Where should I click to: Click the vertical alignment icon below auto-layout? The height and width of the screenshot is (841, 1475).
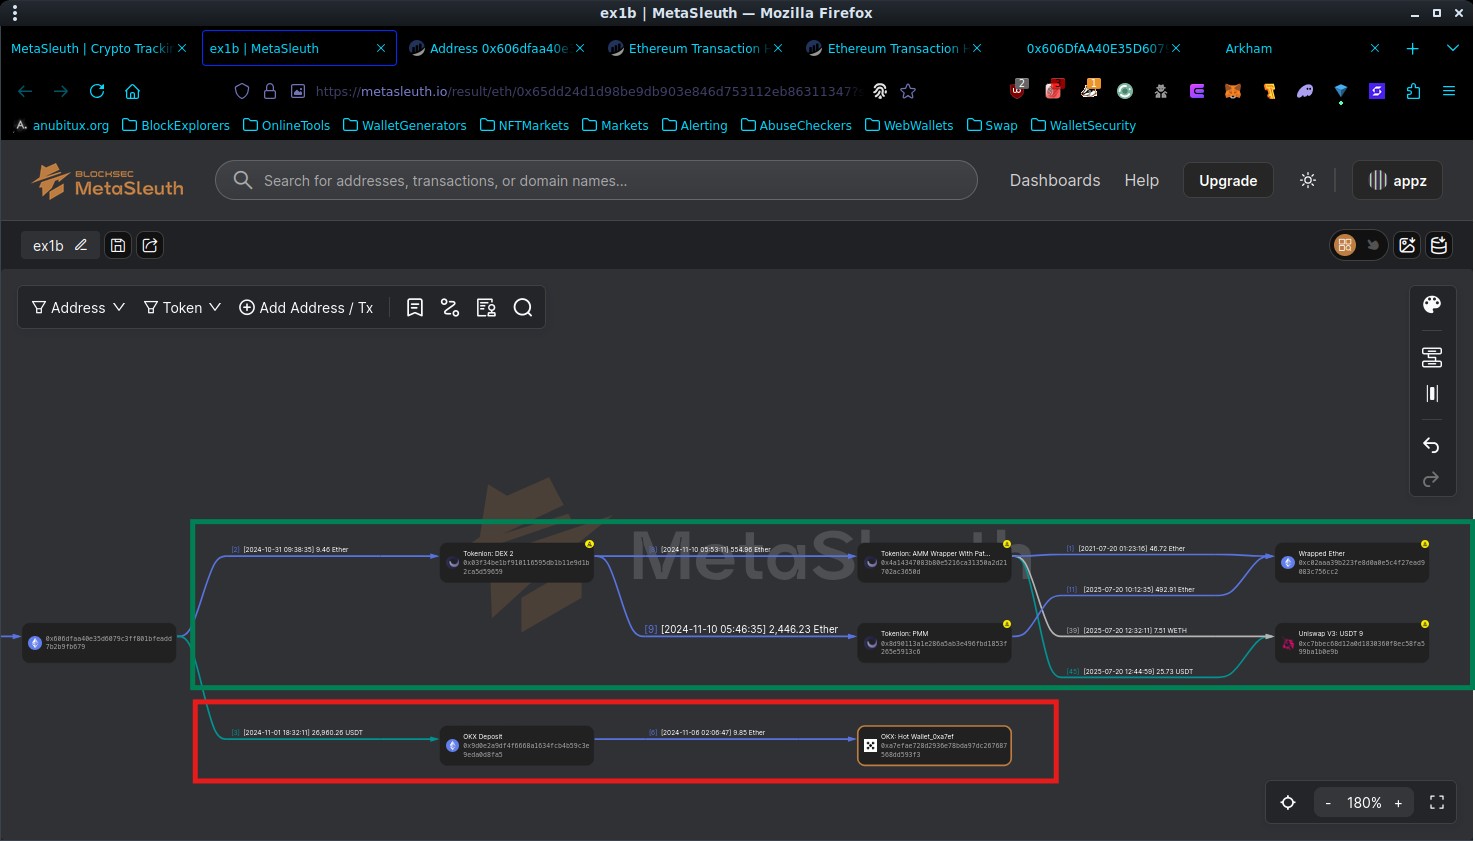tap(1432, 394)
